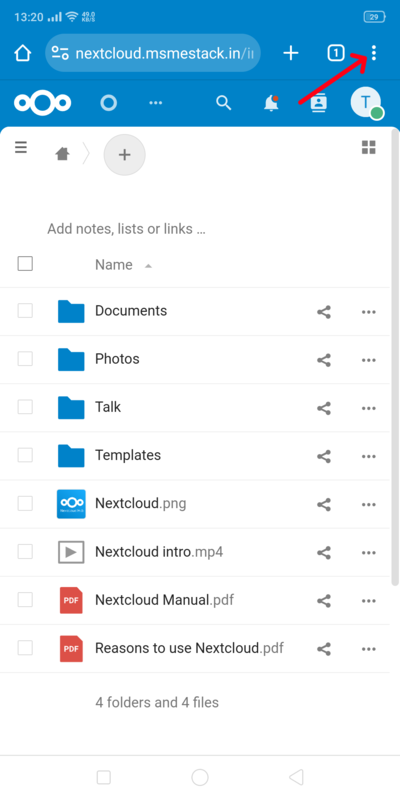
Task: Share the Nextcloud Manual.pdf file
Action: coord(324,601)
